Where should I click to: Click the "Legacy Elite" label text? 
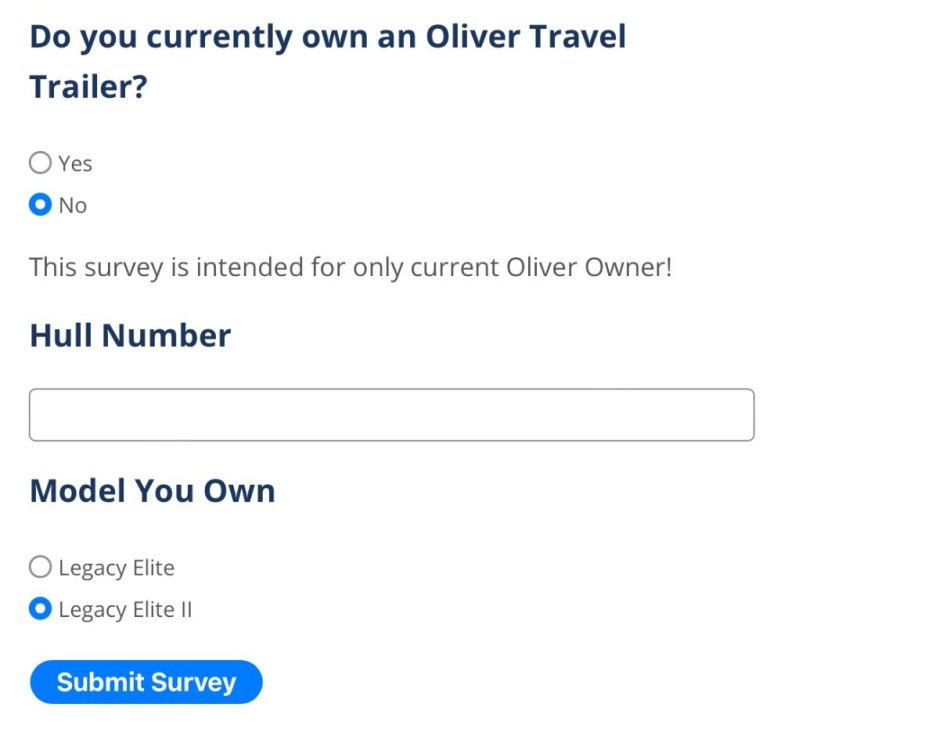(116, 568)
